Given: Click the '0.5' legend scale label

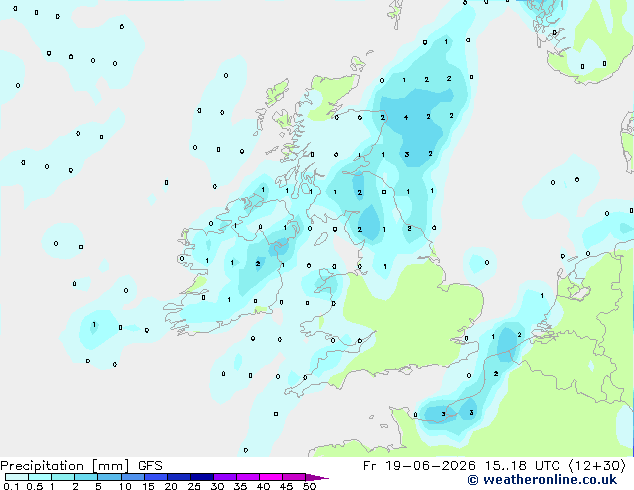Looking at the screenshot, I should tap(34, 486).
